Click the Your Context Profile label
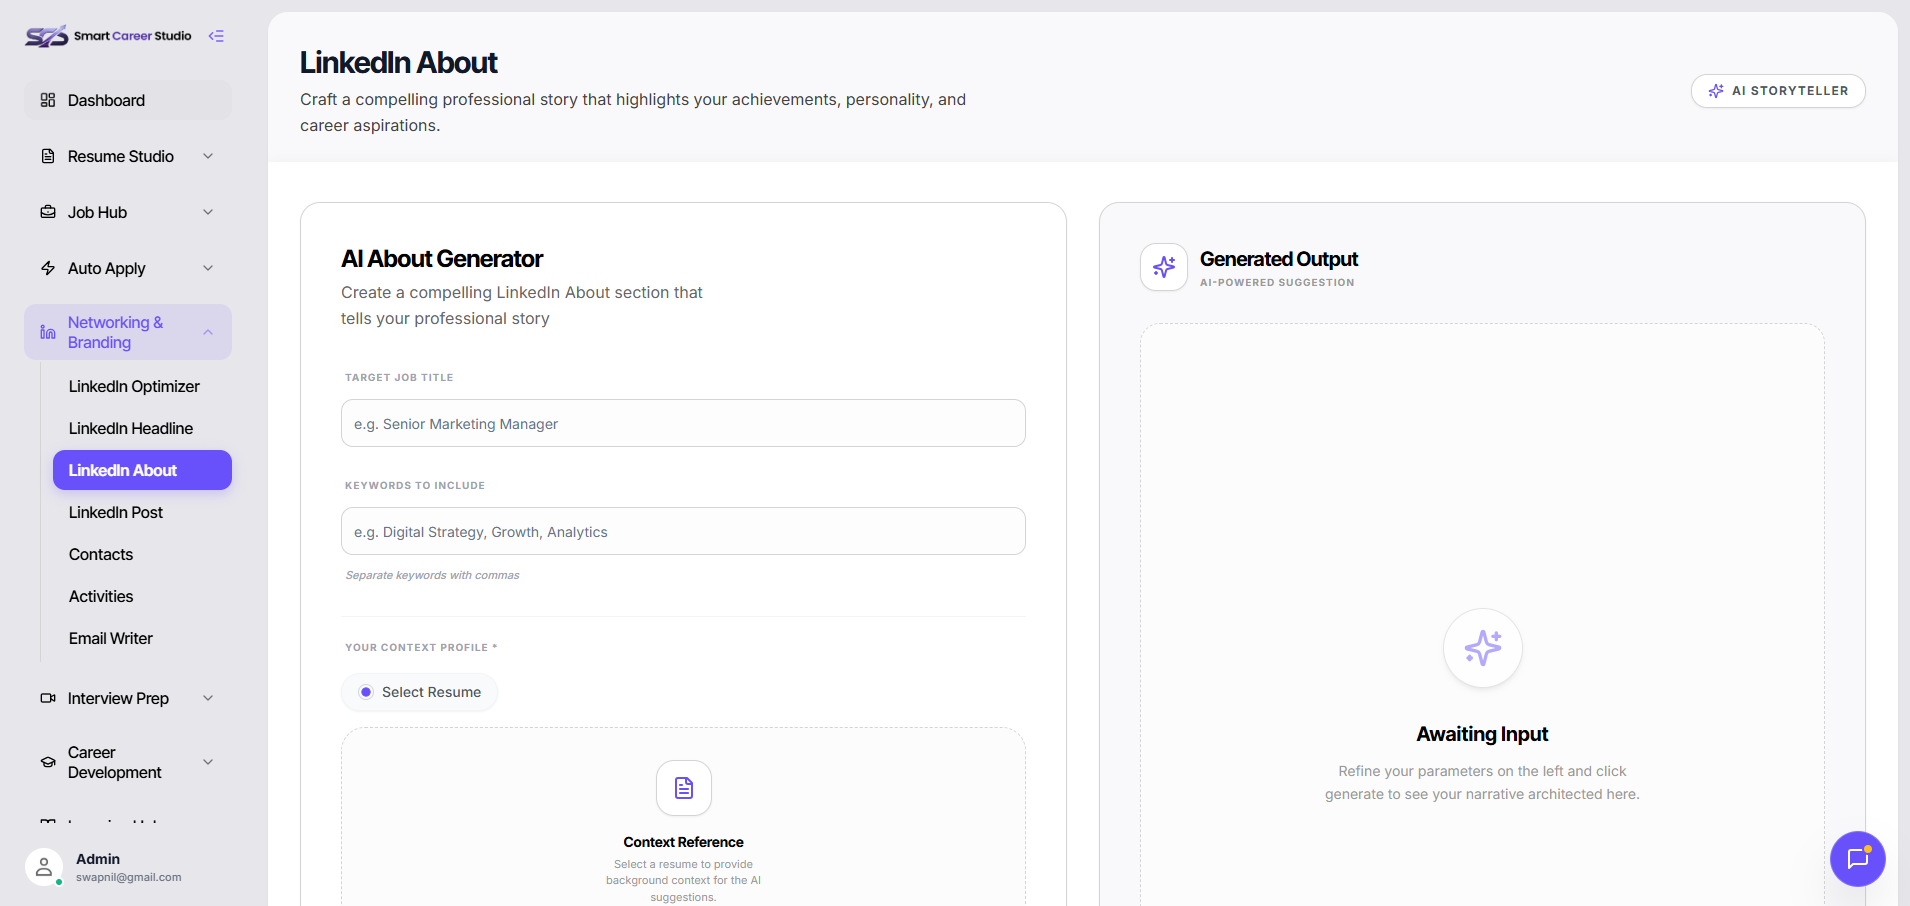 click(x=421, y=648)
